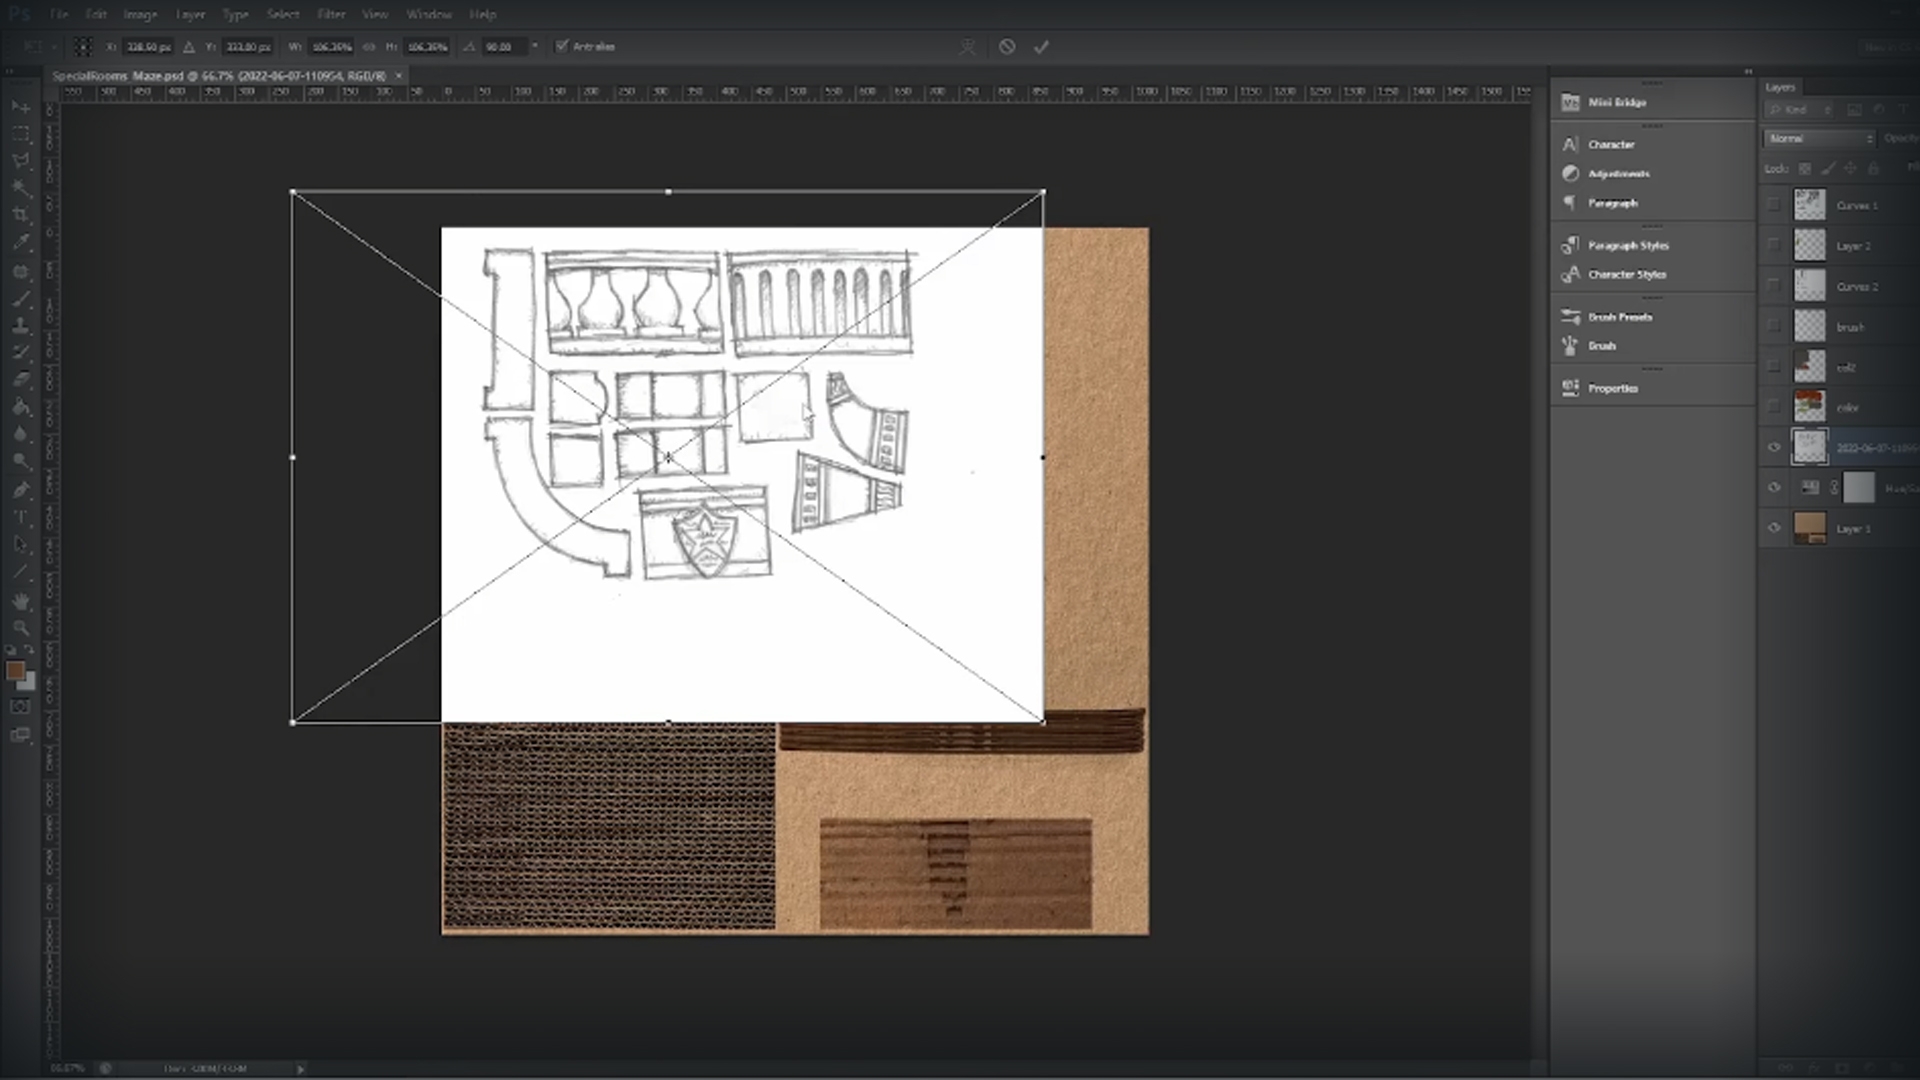Select the Crop tool

click(x=21, y=215)
